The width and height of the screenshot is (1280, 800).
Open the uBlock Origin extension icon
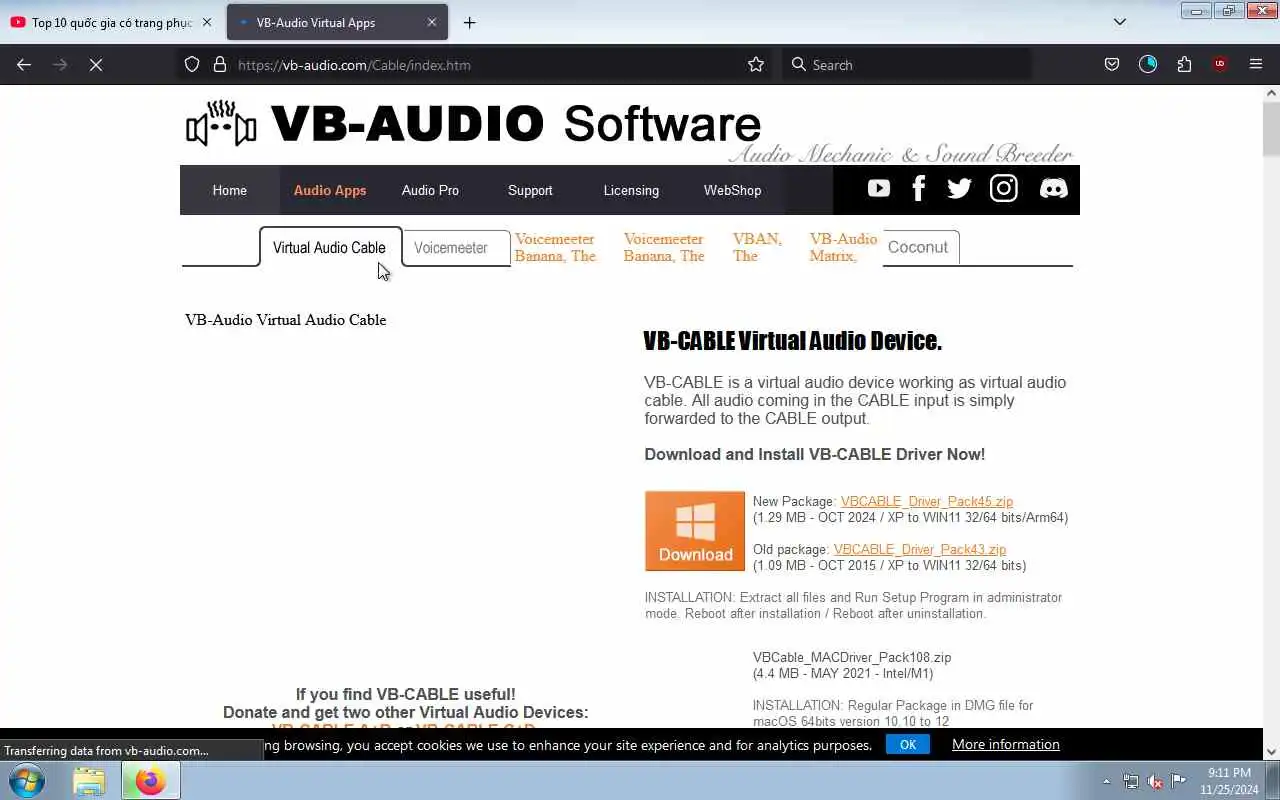pos(1219,64)
